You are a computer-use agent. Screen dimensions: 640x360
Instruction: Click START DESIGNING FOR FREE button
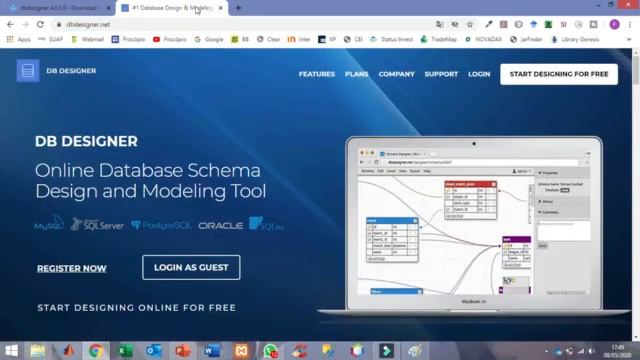pos(559,74)
